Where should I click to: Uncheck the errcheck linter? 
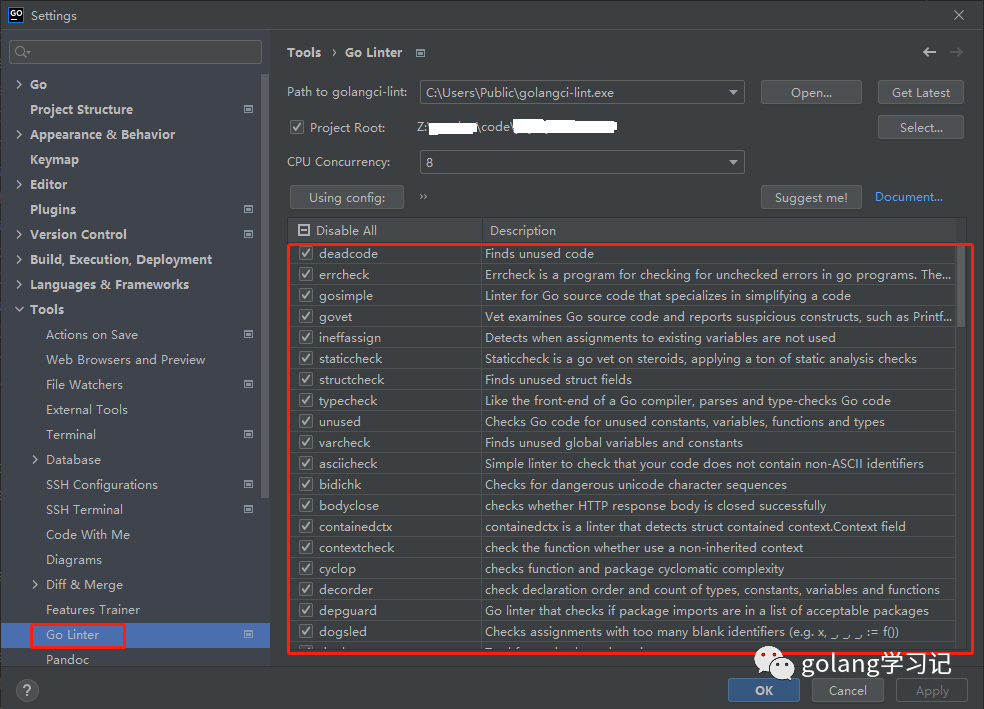pos(306,274)
